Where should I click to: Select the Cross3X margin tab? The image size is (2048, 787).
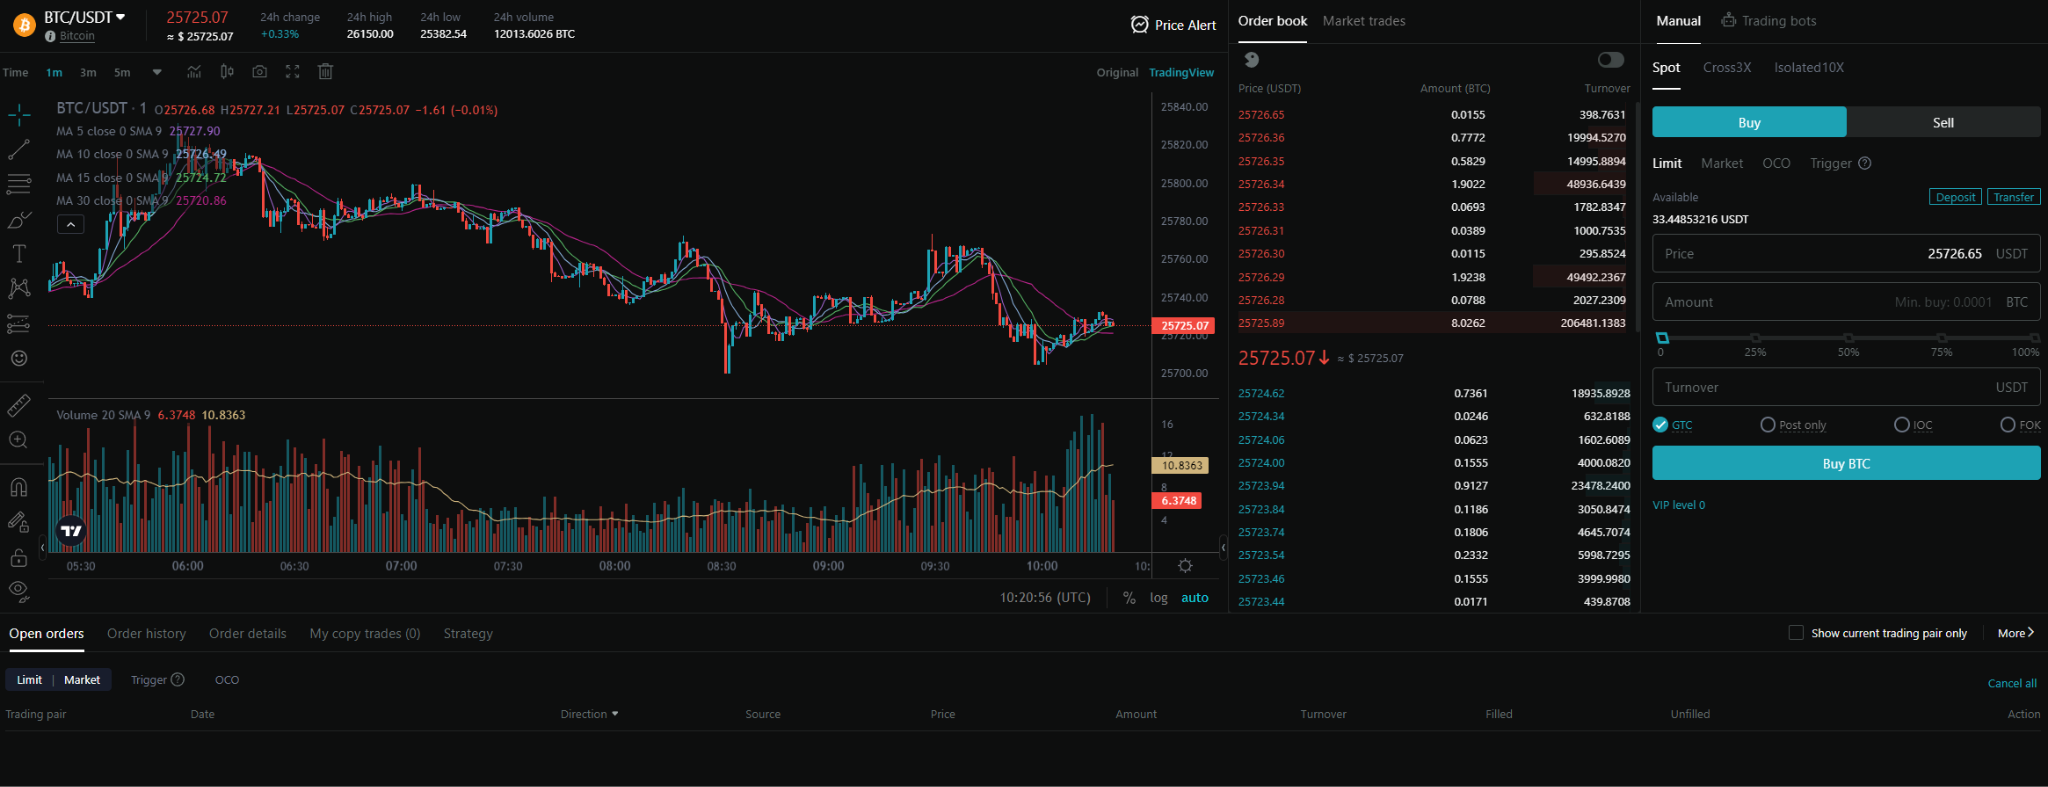[x=1727, y=68]
